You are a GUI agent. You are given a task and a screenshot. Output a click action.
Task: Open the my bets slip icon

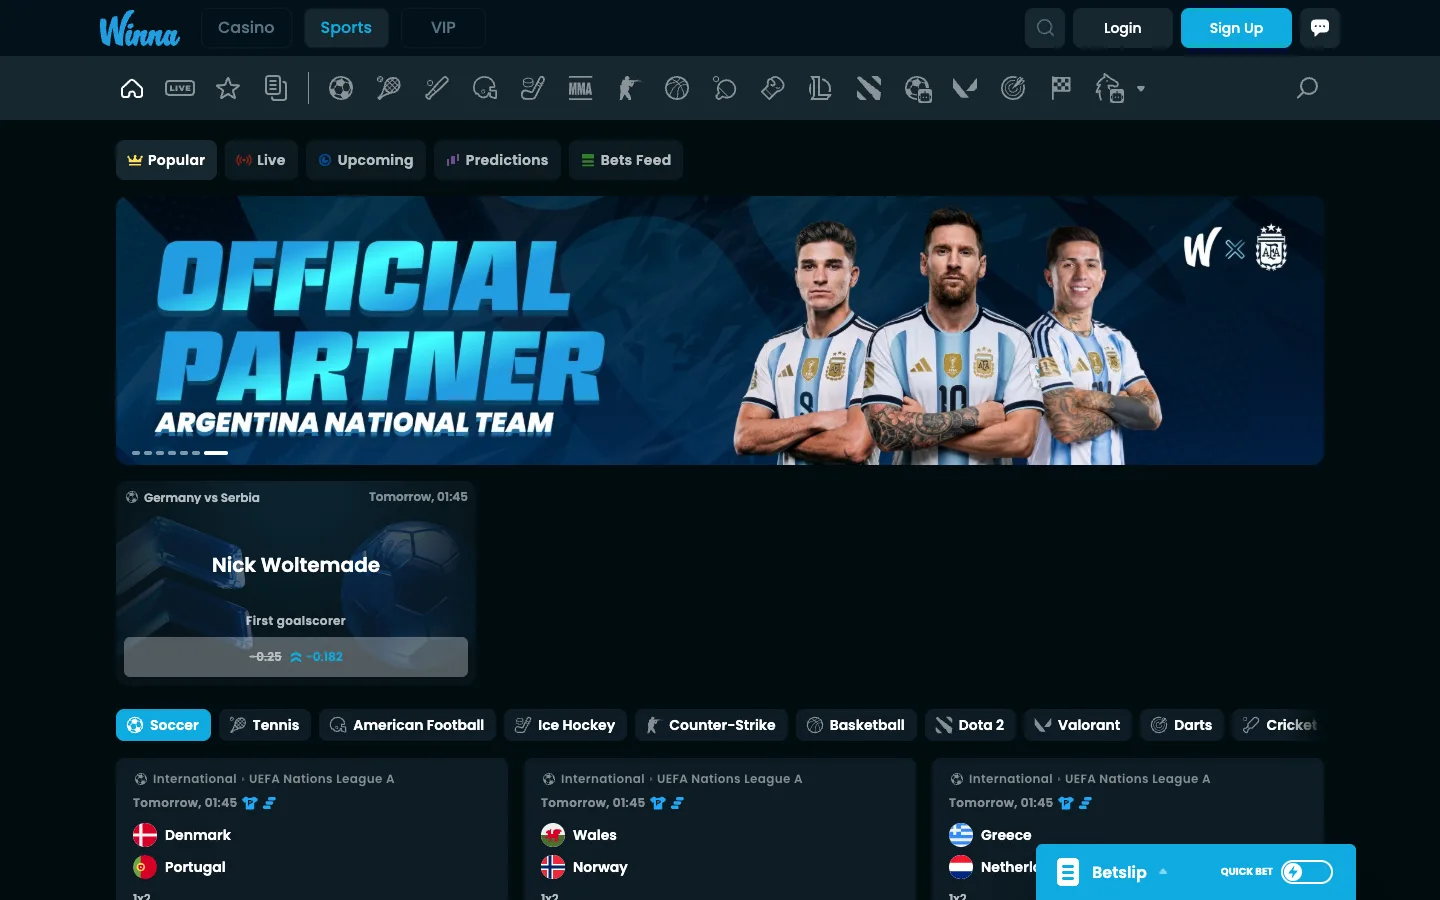point(276,89)
